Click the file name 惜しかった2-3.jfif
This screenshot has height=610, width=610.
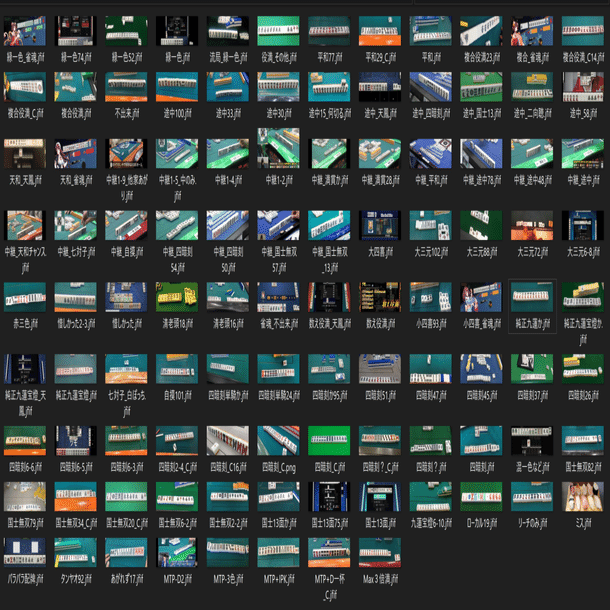76,324
